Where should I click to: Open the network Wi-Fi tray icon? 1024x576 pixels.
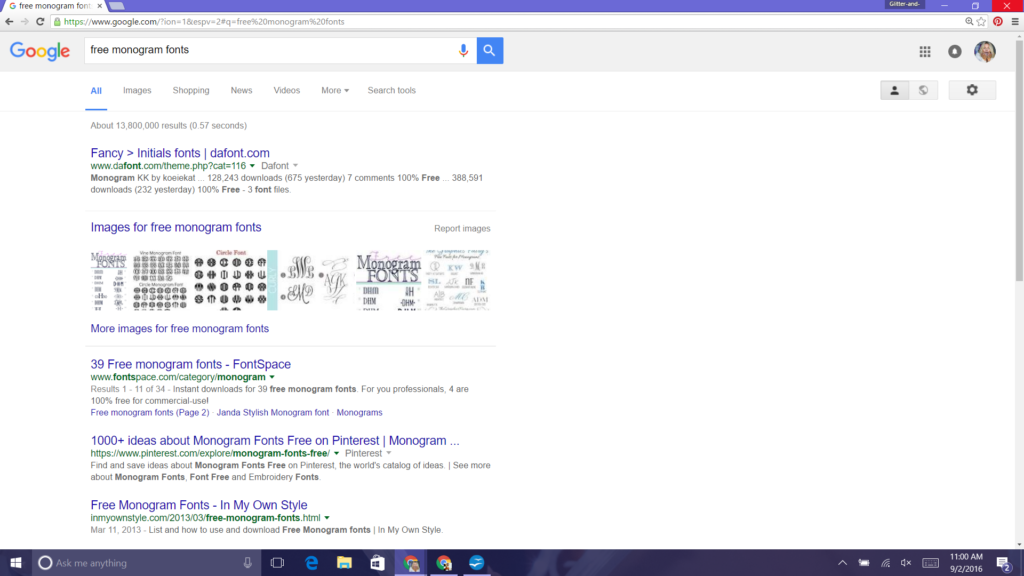tap(886, 563)
